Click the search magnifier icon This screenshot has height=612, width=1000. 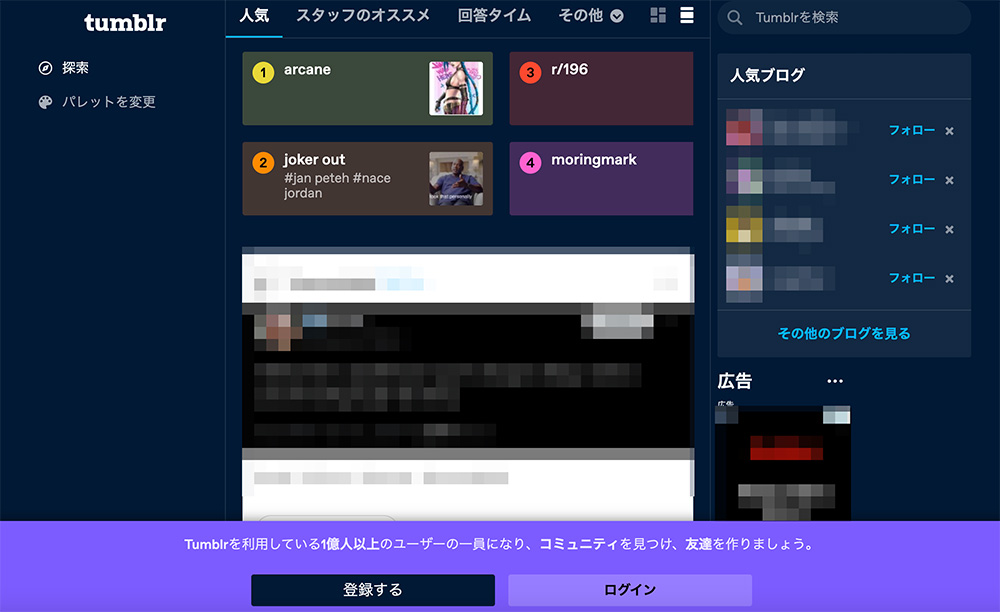click(735, 18)
